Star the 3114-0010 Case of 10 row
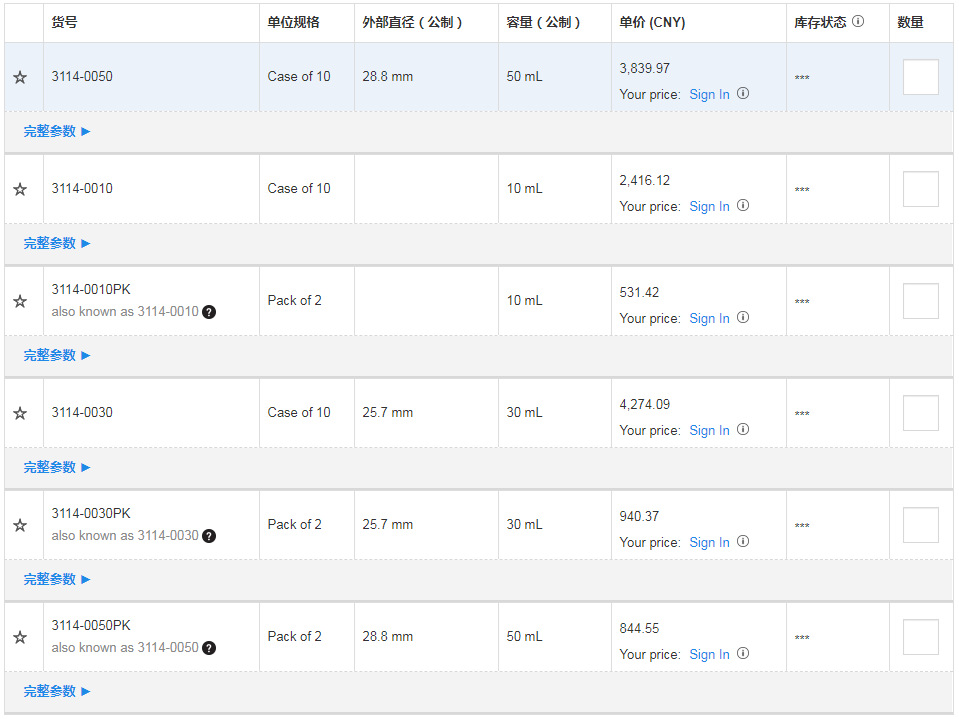Viewport: 959px width, 719px height. tap(20, 189)
